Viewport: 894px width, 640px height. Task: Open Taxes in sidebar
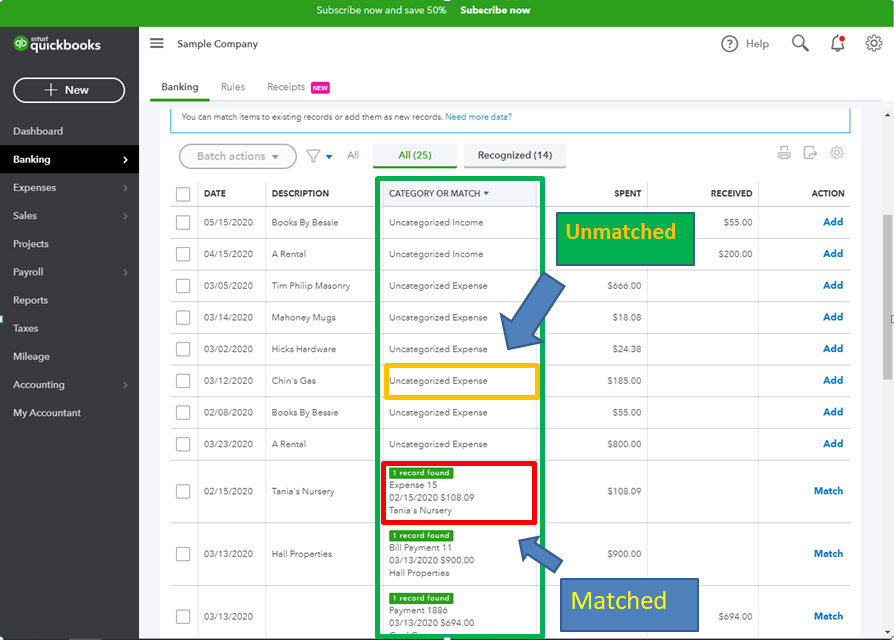(26, 328)
